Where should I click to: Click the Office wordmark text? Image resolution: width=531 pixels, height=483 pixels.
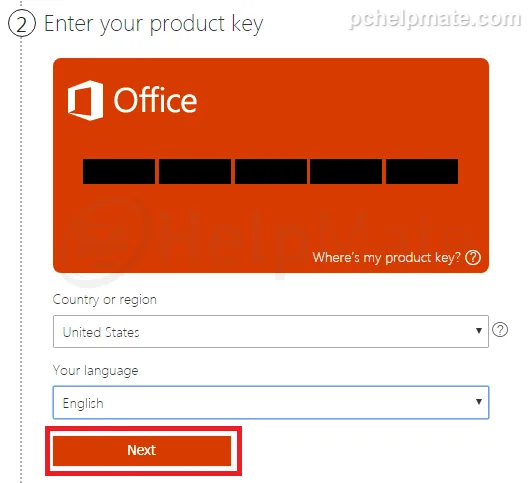(155, 100)
